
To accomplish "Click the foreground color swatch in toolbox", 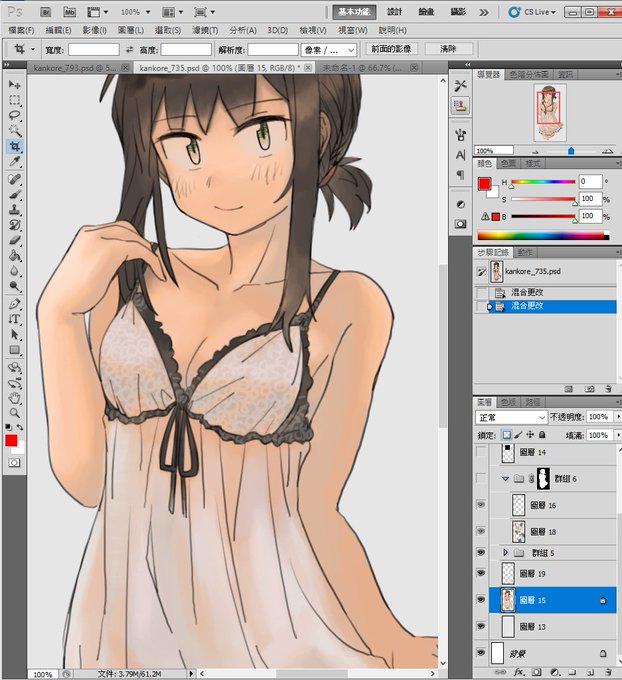I will [11, 441].
